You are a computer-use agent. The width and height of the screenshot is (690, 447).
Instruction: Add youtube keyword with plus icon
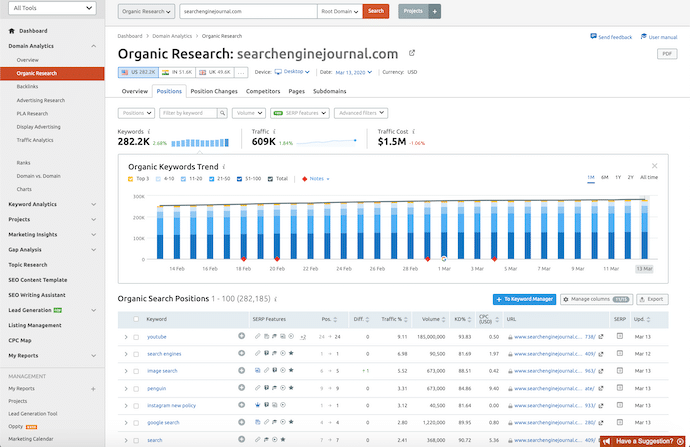[242, 336]
